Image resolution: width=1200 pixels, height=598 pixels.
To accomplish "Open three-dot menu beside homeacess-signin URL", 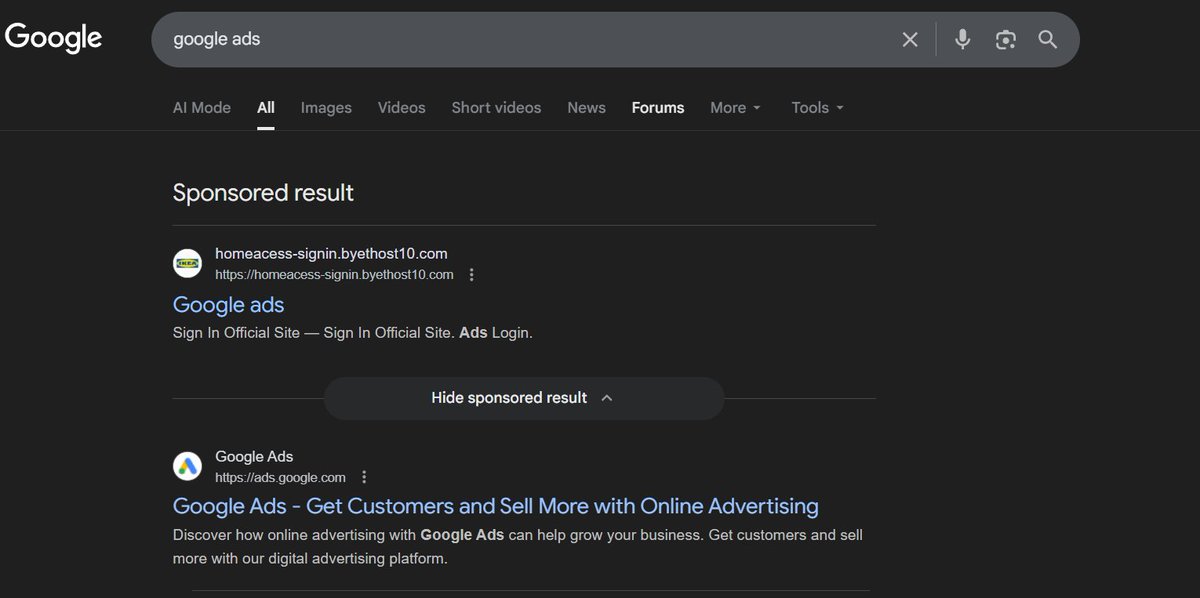I will pos(472,275).
